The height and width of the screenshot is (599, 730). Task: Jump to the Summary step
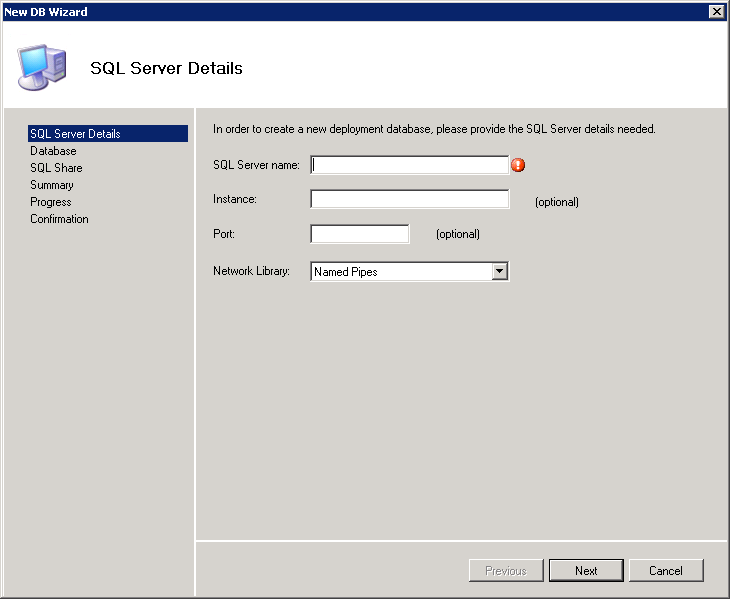click(x=52, y=185)
